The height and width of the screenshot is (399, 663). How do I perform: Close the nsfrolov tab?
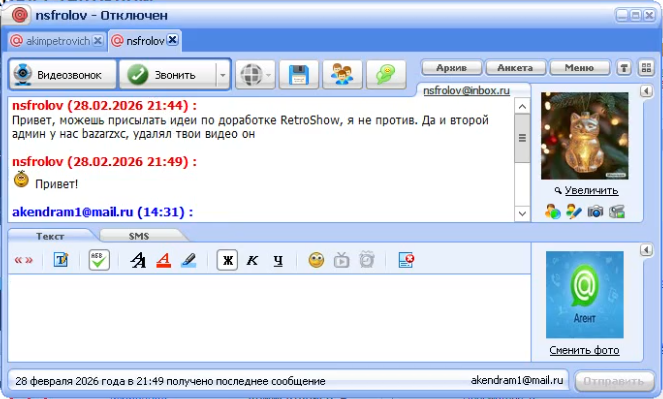click(173, 40)
